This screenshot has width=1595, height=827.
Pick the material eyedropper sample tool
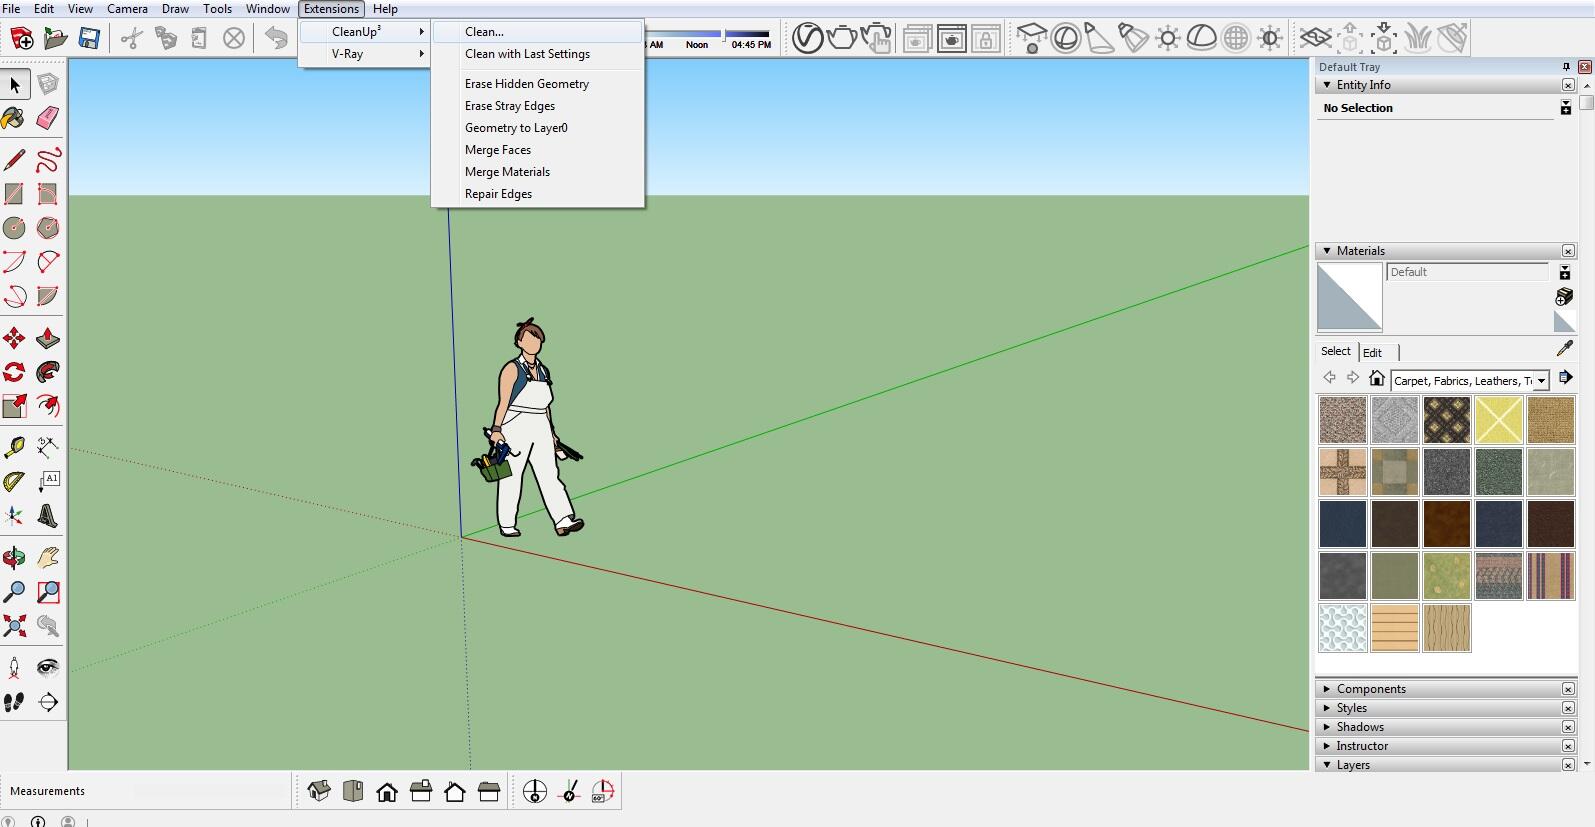click(x=1564, y=349)
